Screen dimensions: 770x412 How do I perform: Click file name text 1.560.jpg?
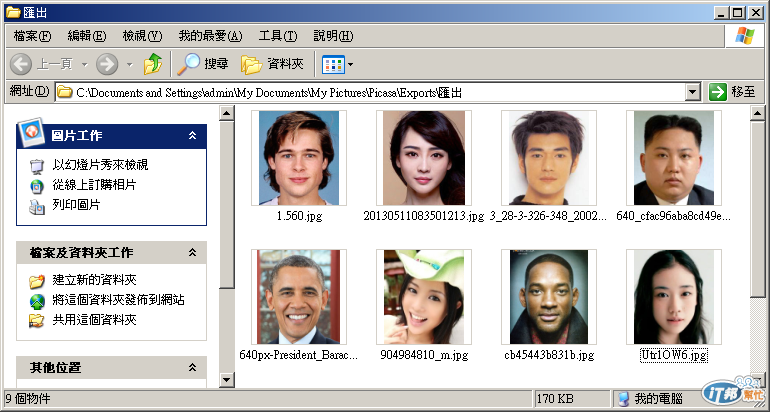(299, 216)
